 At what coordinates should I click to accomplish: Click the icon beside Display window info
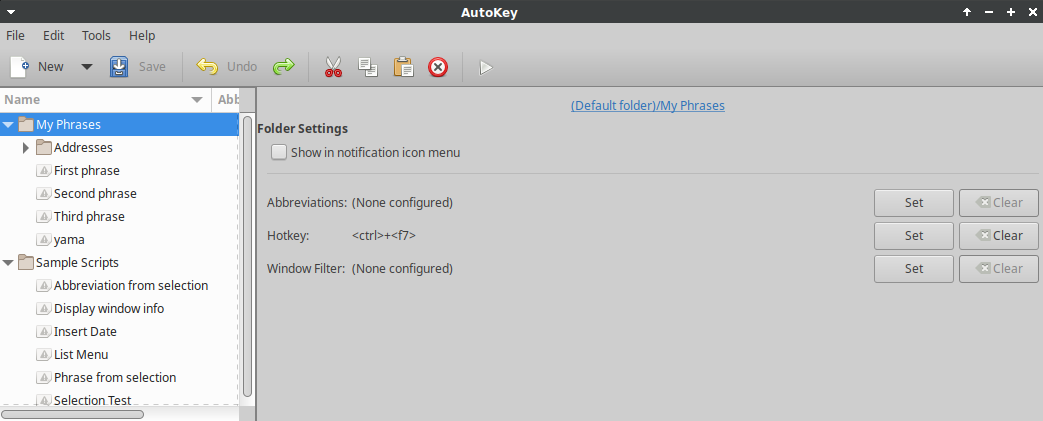point(44,309)
